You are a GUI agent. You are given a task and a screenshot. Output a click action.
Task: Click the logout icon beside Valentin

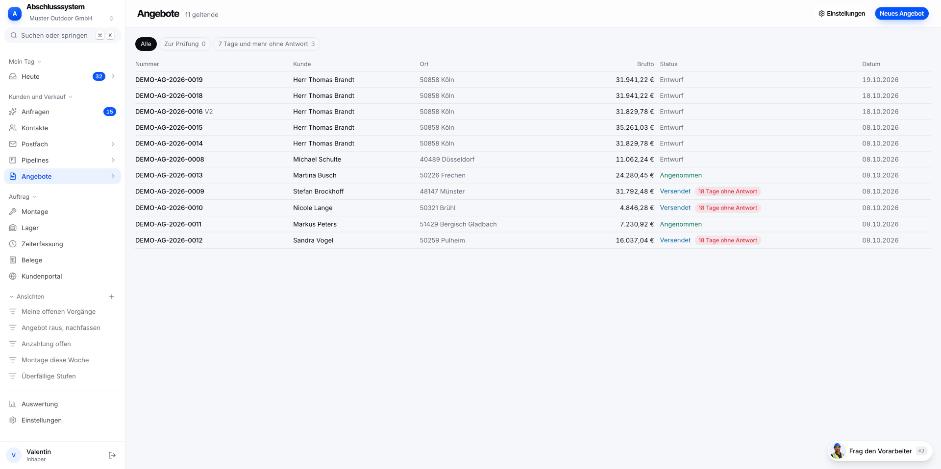click(112, 455)
